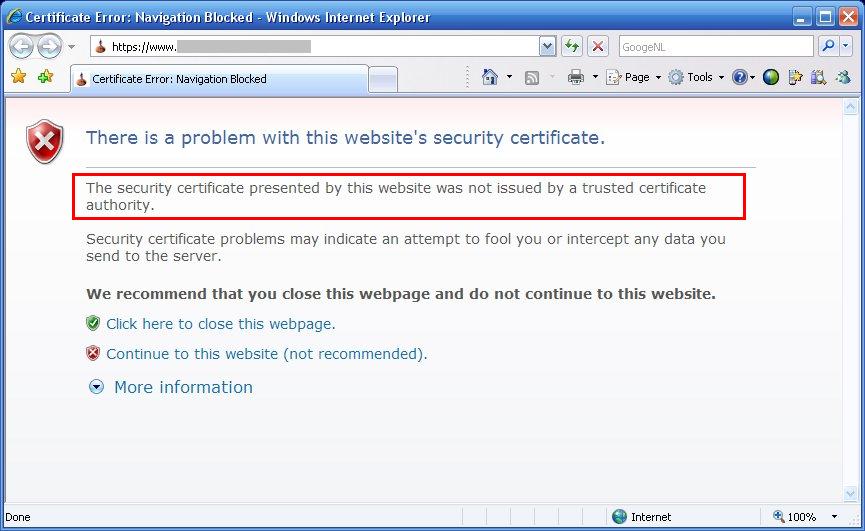Expand the address bar dropdown

(547, 46)
